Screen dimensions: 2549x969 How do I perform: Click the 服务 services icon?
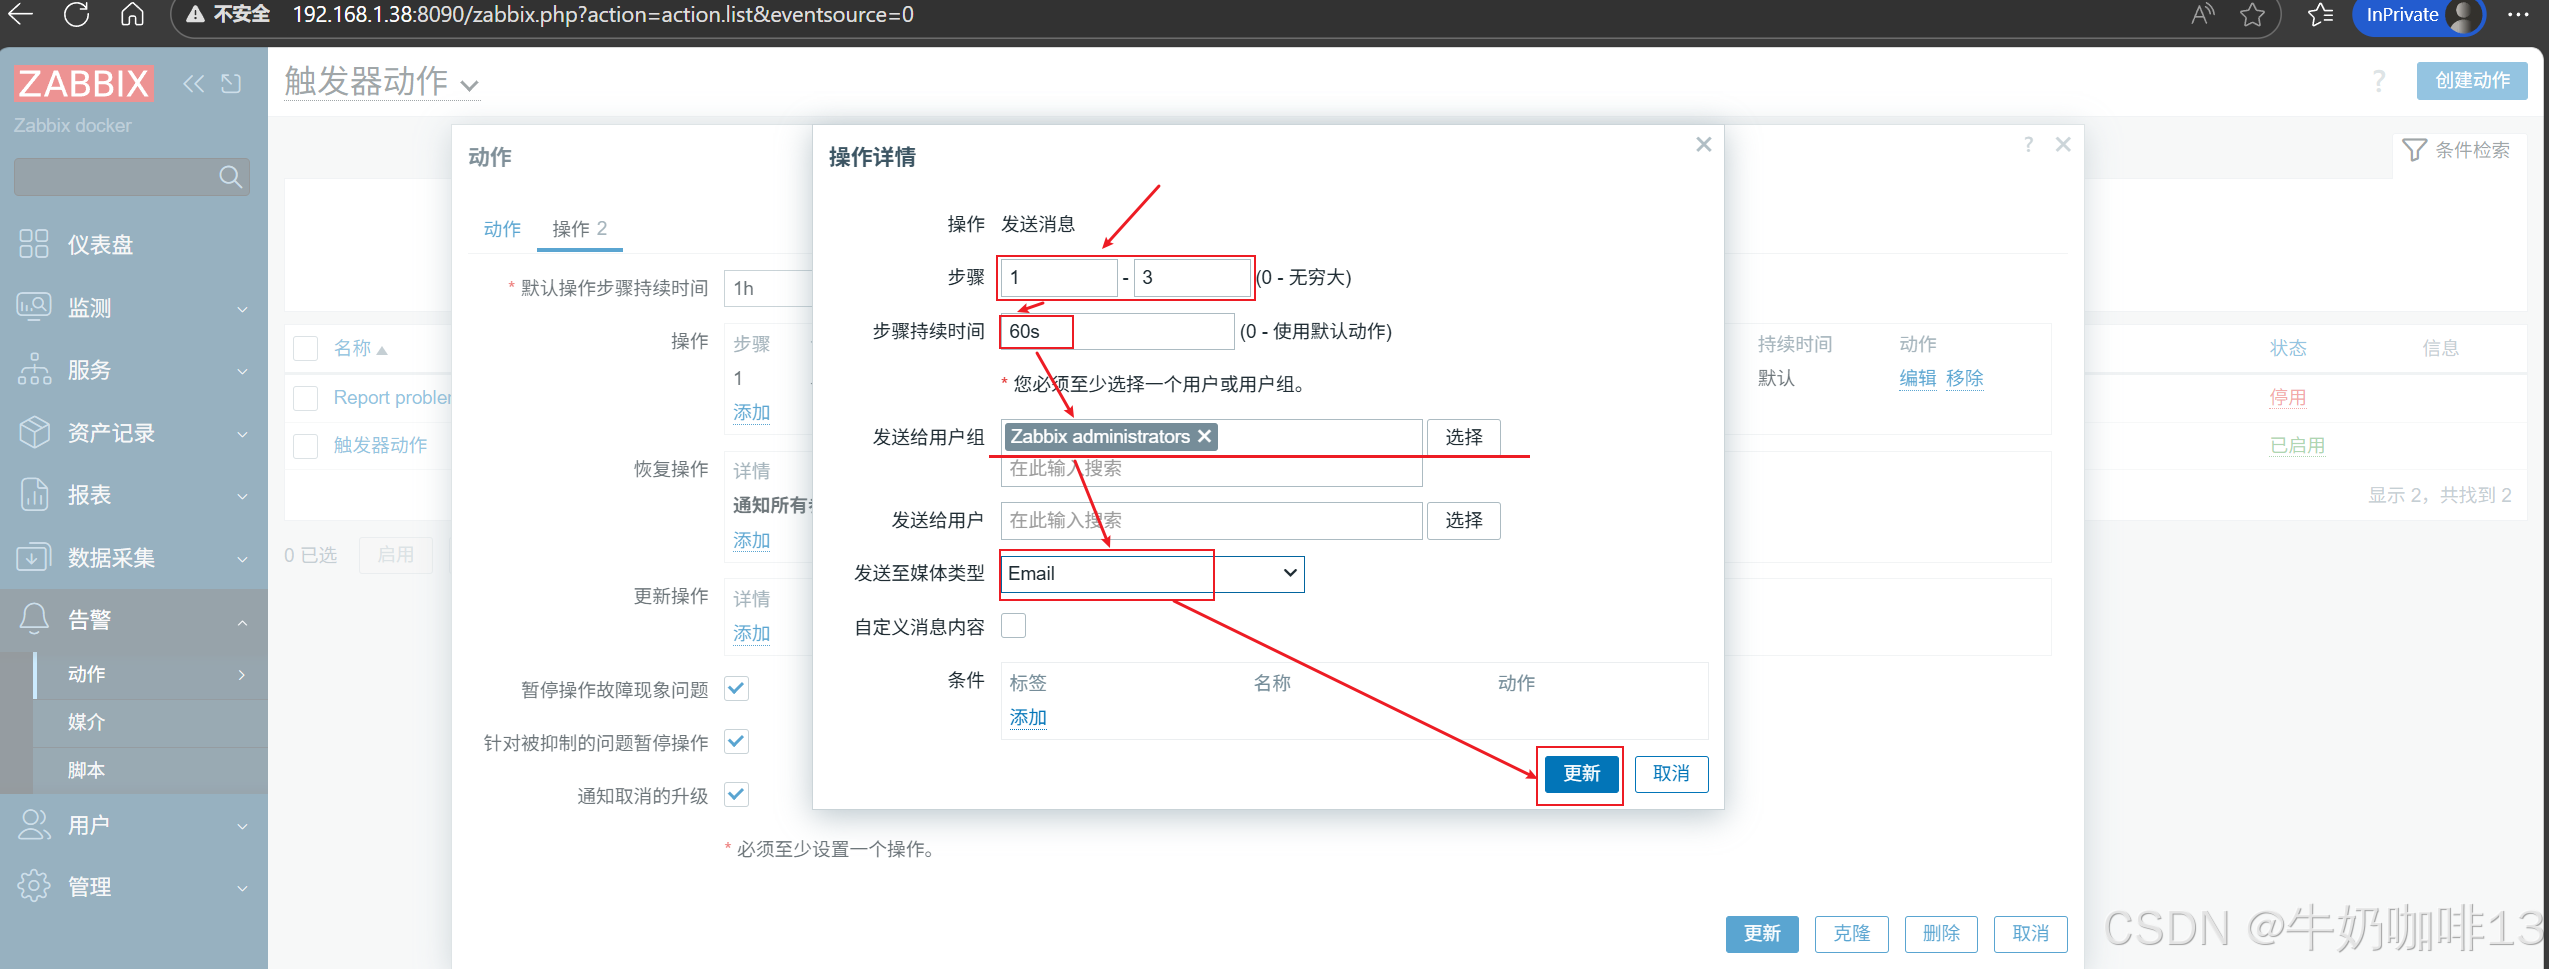click(34, 369)
